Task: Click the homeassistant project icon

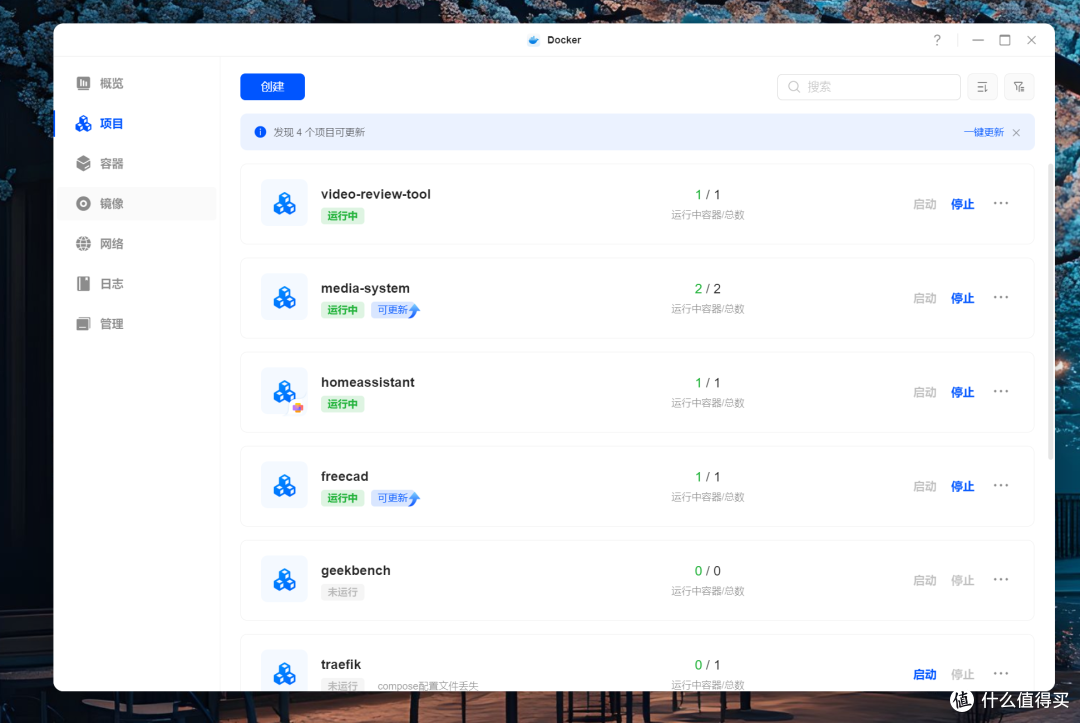Action: coord(284,391)
